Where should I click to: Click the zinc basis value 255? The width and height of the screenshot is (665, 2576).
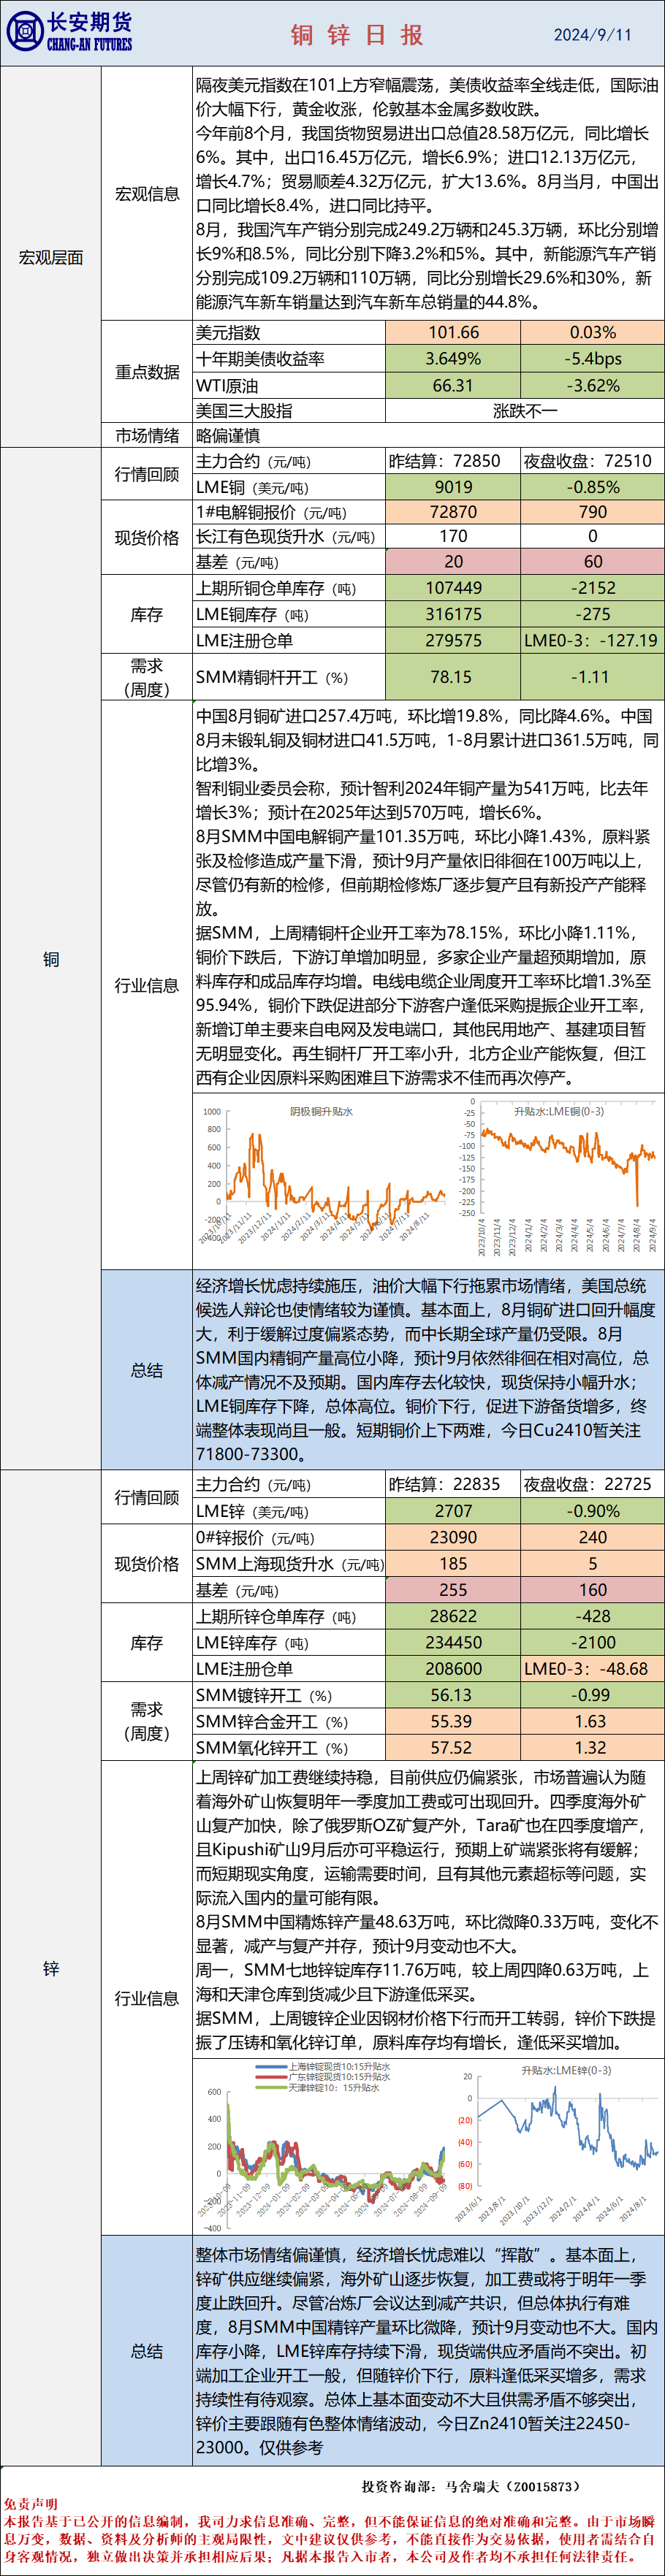tap(453, 1589)
